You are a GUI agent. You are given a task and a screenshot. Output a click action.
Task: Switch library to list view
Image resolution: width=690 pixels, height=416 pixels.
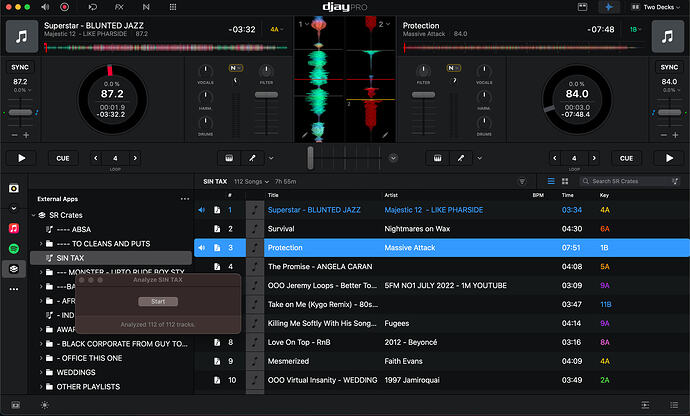click(x=551, y=181)
